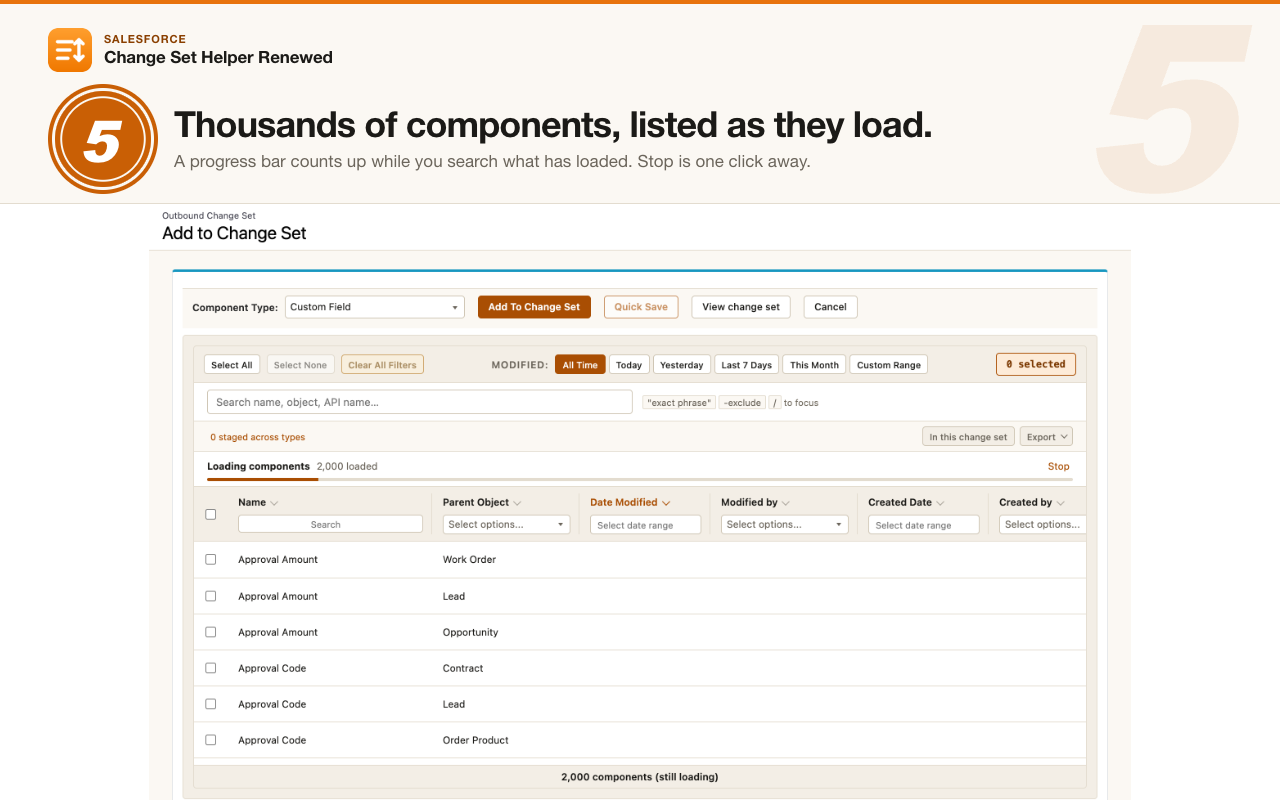
Task: Click the Change Set Helper Renewed logo icon
Action: point(70,50)
